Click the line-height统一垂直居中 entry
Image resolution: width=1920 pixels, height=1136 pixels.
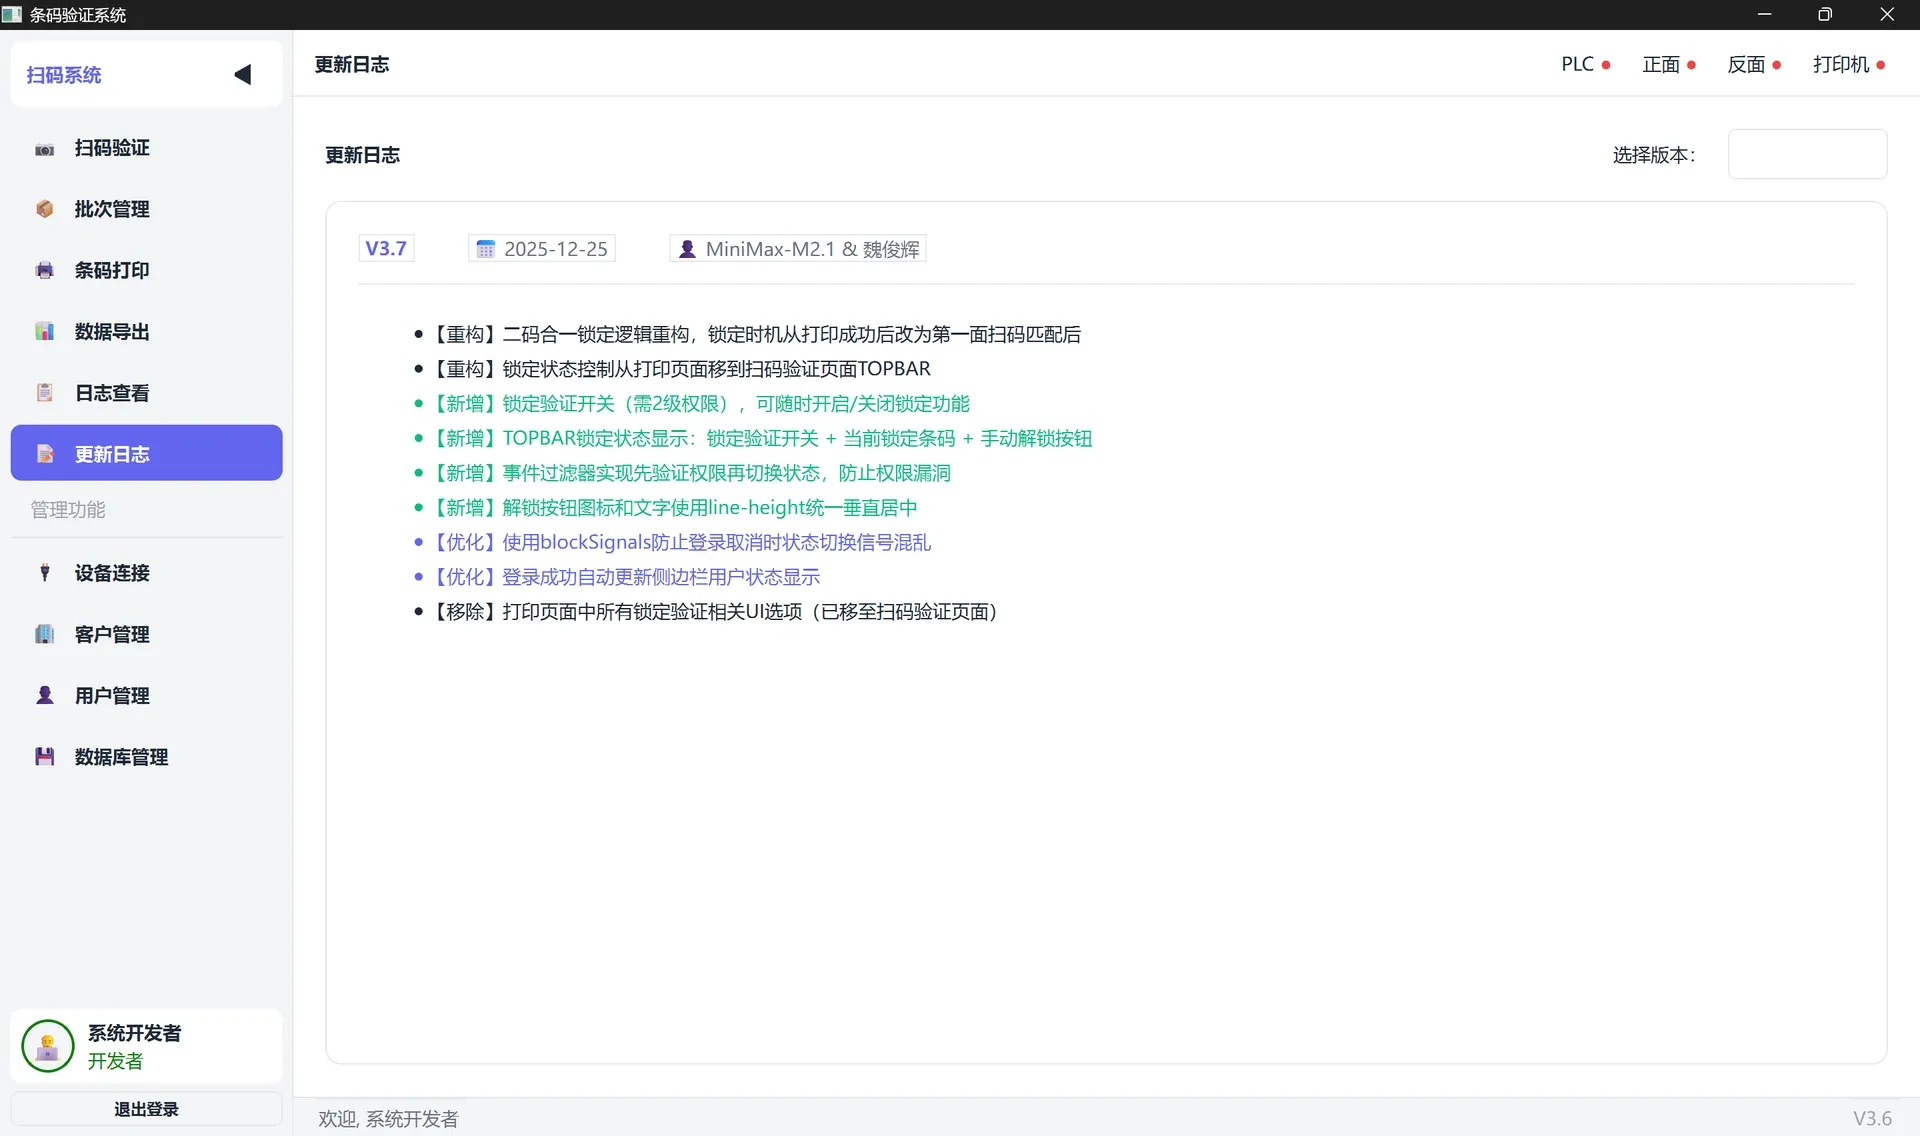tap(673, 508)
